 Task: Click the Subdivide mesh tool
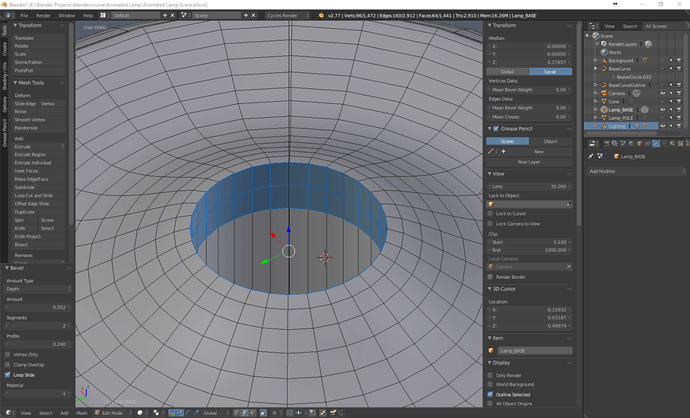click(x=25, y=187)
